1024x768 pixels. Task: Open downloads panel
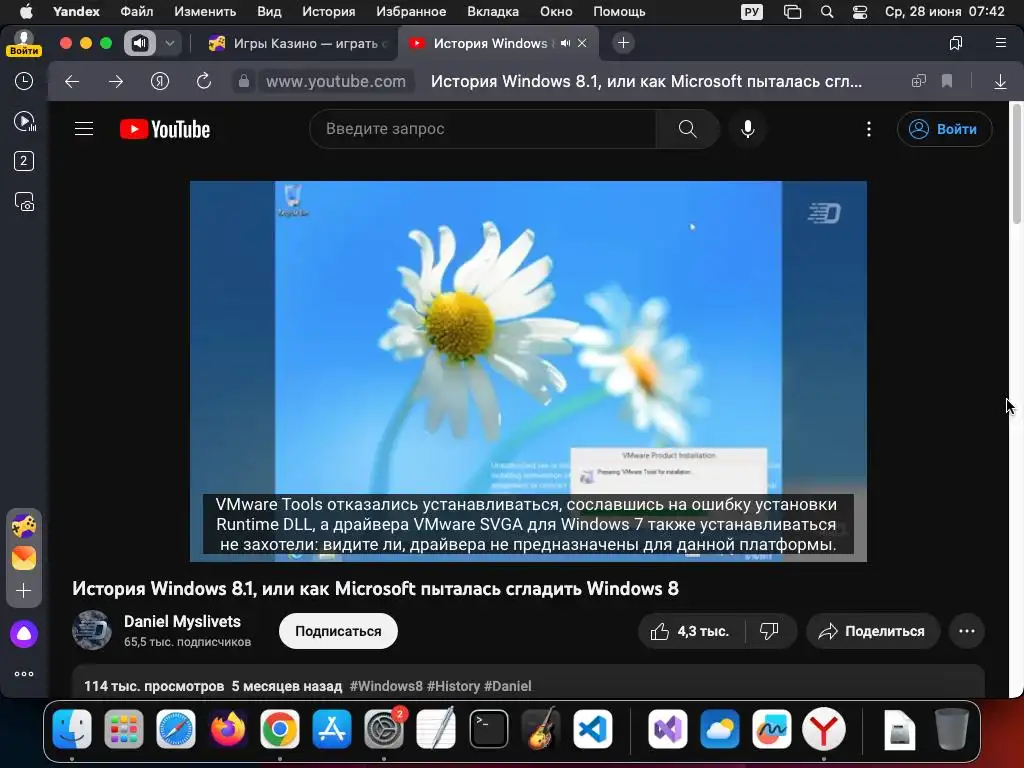click(1000, 82)
